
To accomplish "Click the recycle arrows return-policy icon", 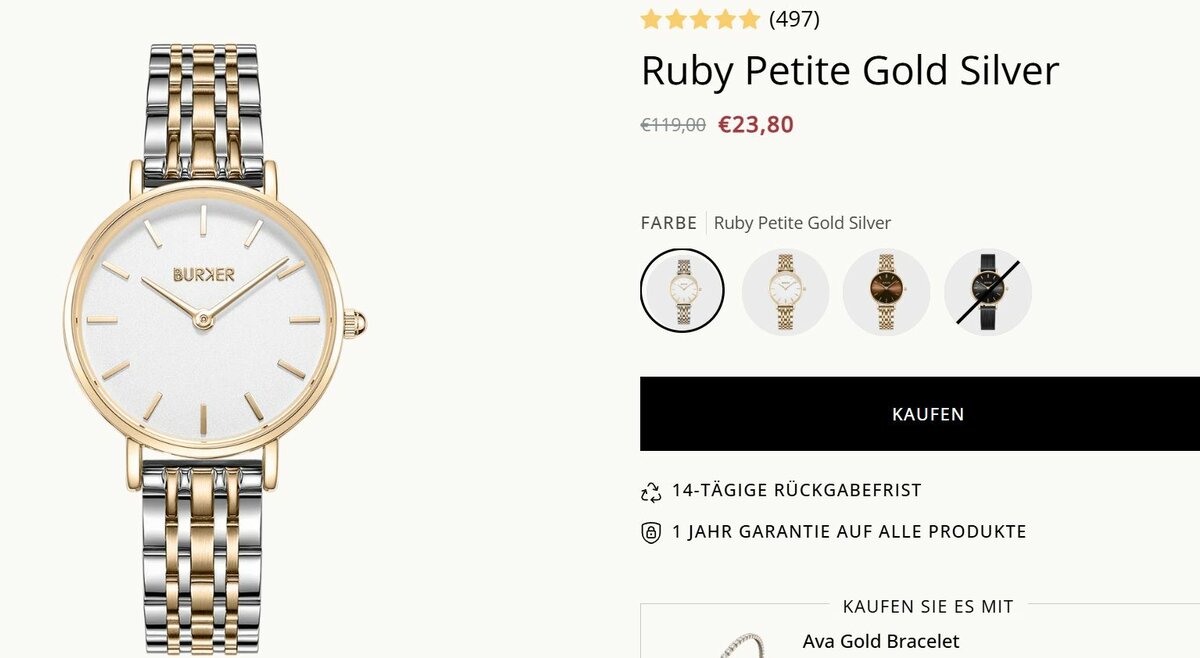I will (651, 491).
